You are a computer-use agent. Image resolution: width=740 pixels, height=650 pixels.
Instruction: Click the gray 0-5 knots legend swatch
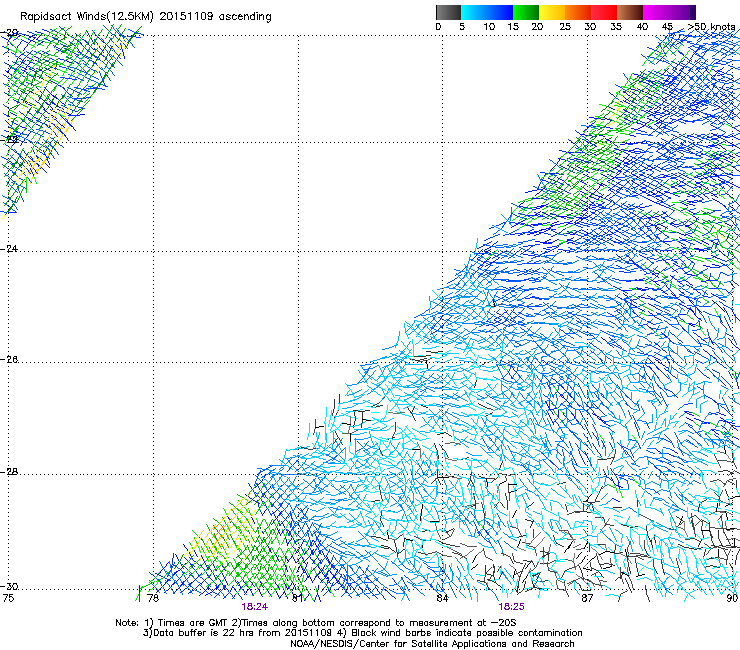click(x=448, y=12)
